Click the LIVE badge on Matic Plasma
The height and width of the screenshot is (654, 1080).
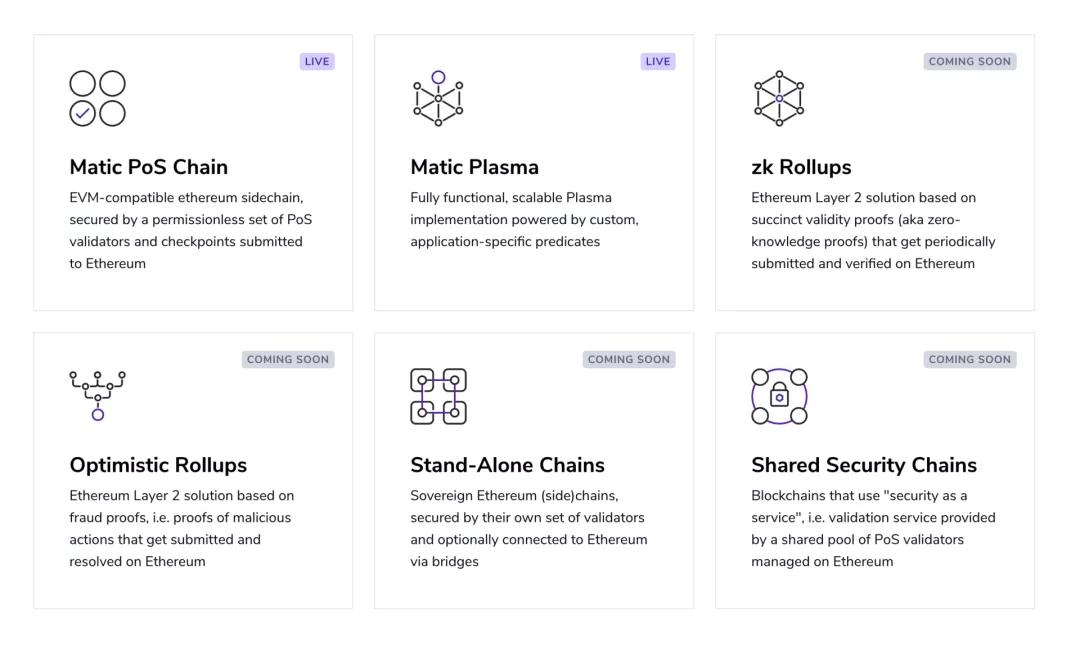click(658, 62)
